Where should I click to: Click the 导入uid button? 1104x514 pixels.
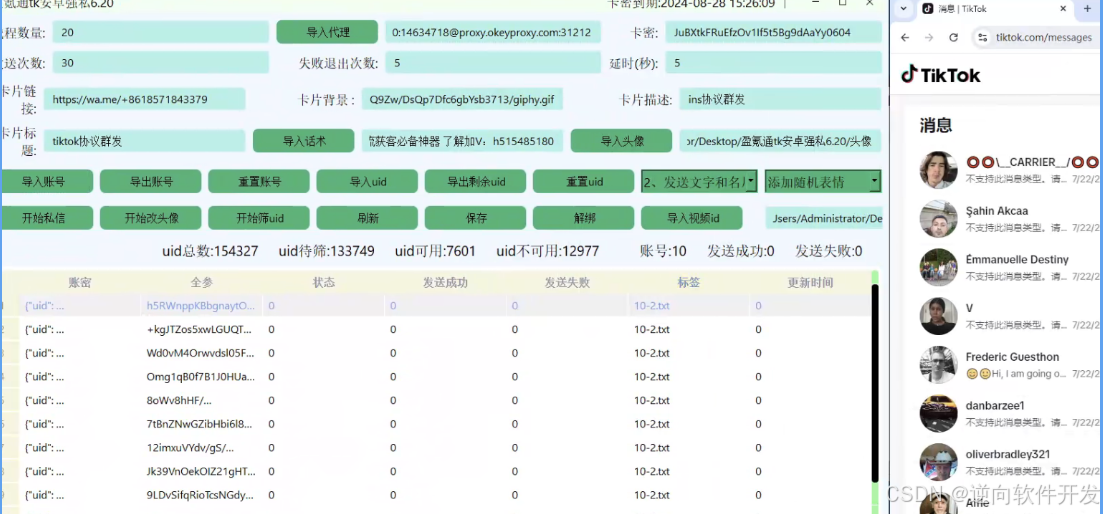click(x=367, y=182)
